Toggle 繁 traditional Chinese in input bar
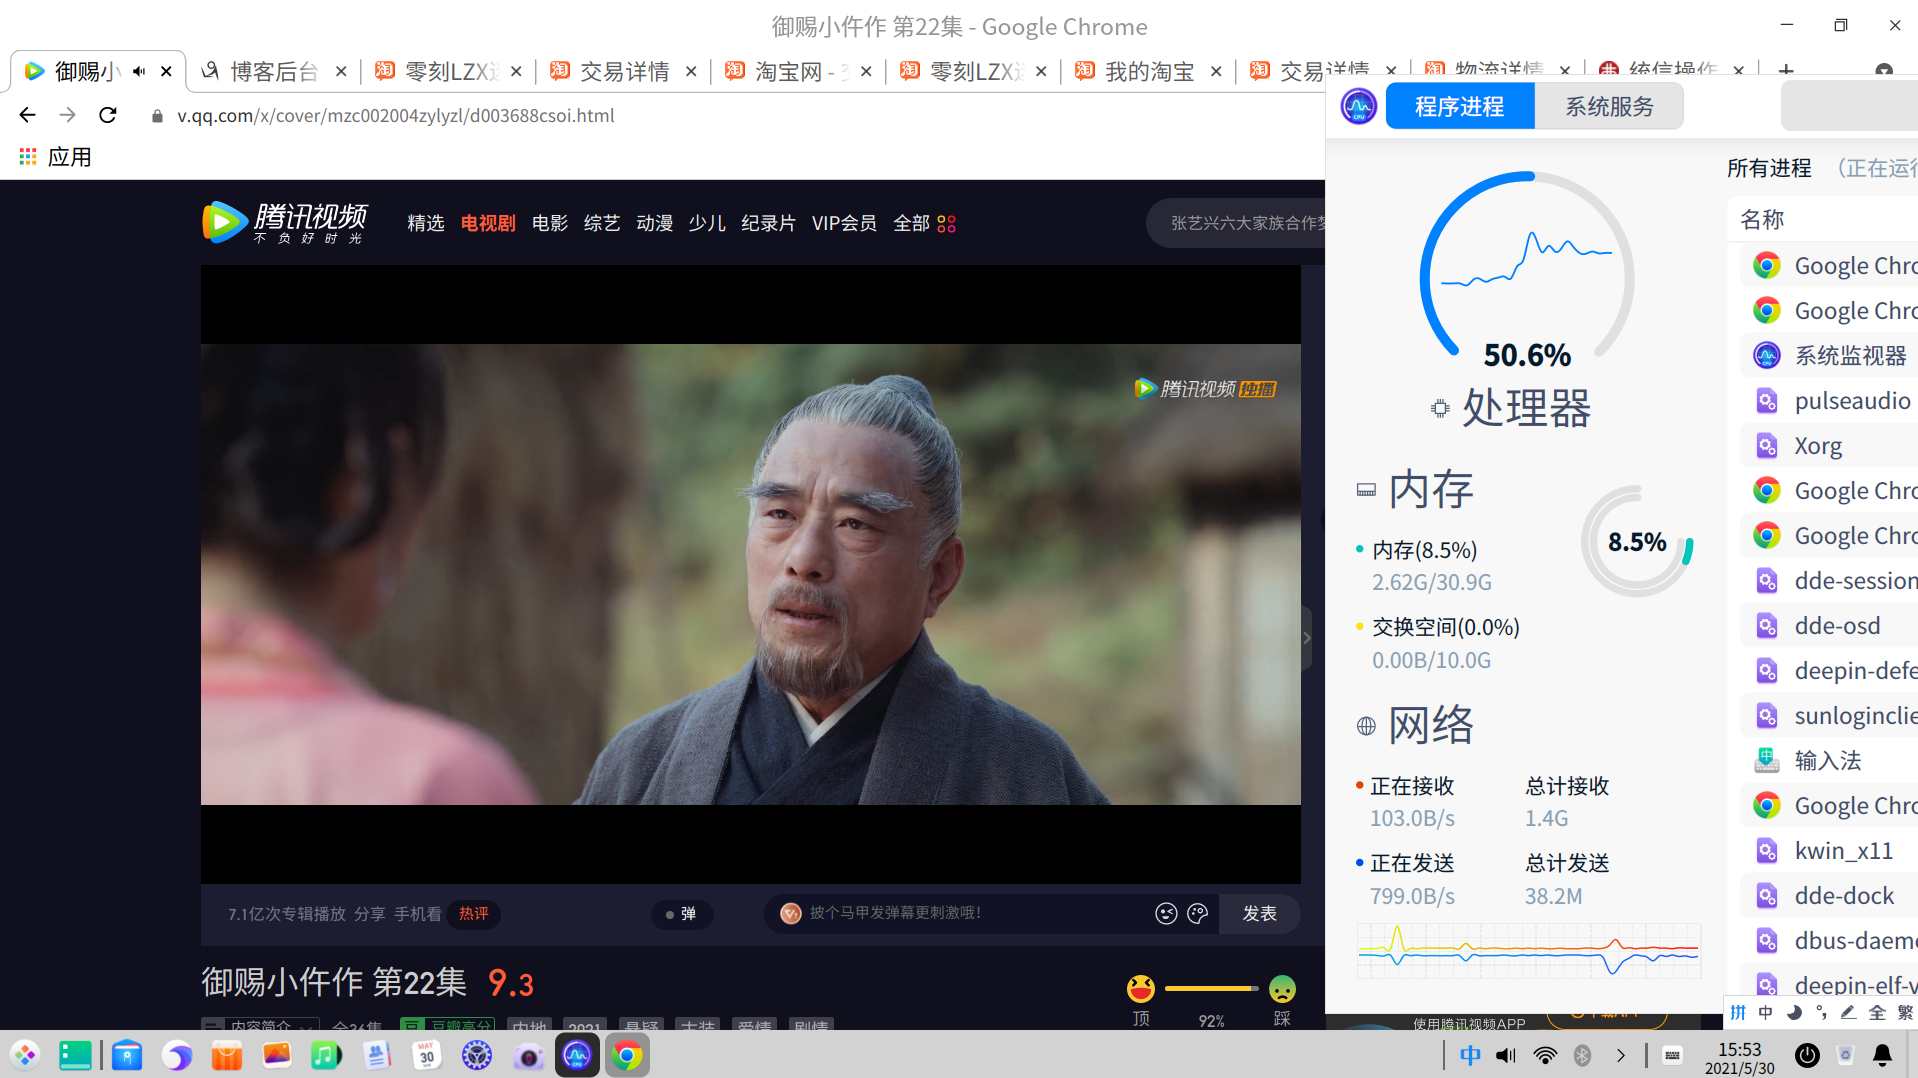Screen dimensions: 1918x1078 pyautogui.click(x=1905, y=1012)
